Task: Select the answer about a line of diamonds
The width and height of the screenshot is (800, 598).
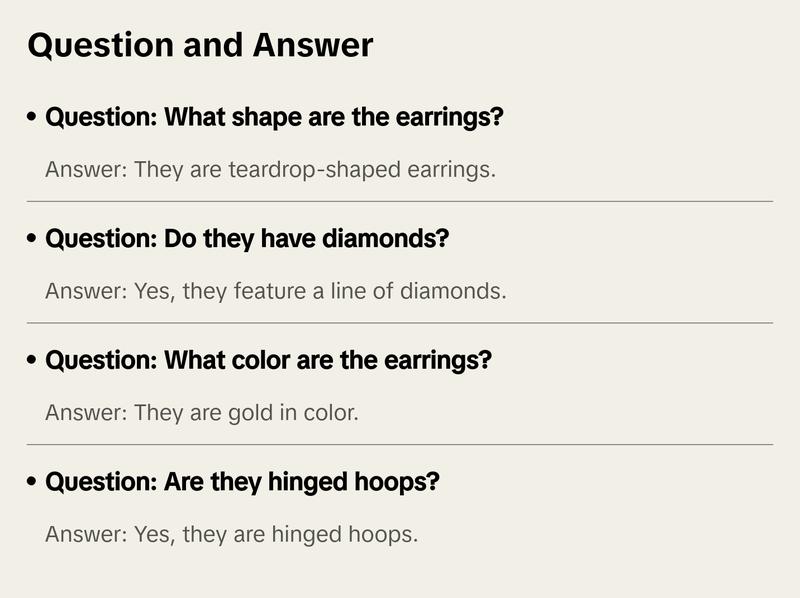Action: tap(276, 291)
